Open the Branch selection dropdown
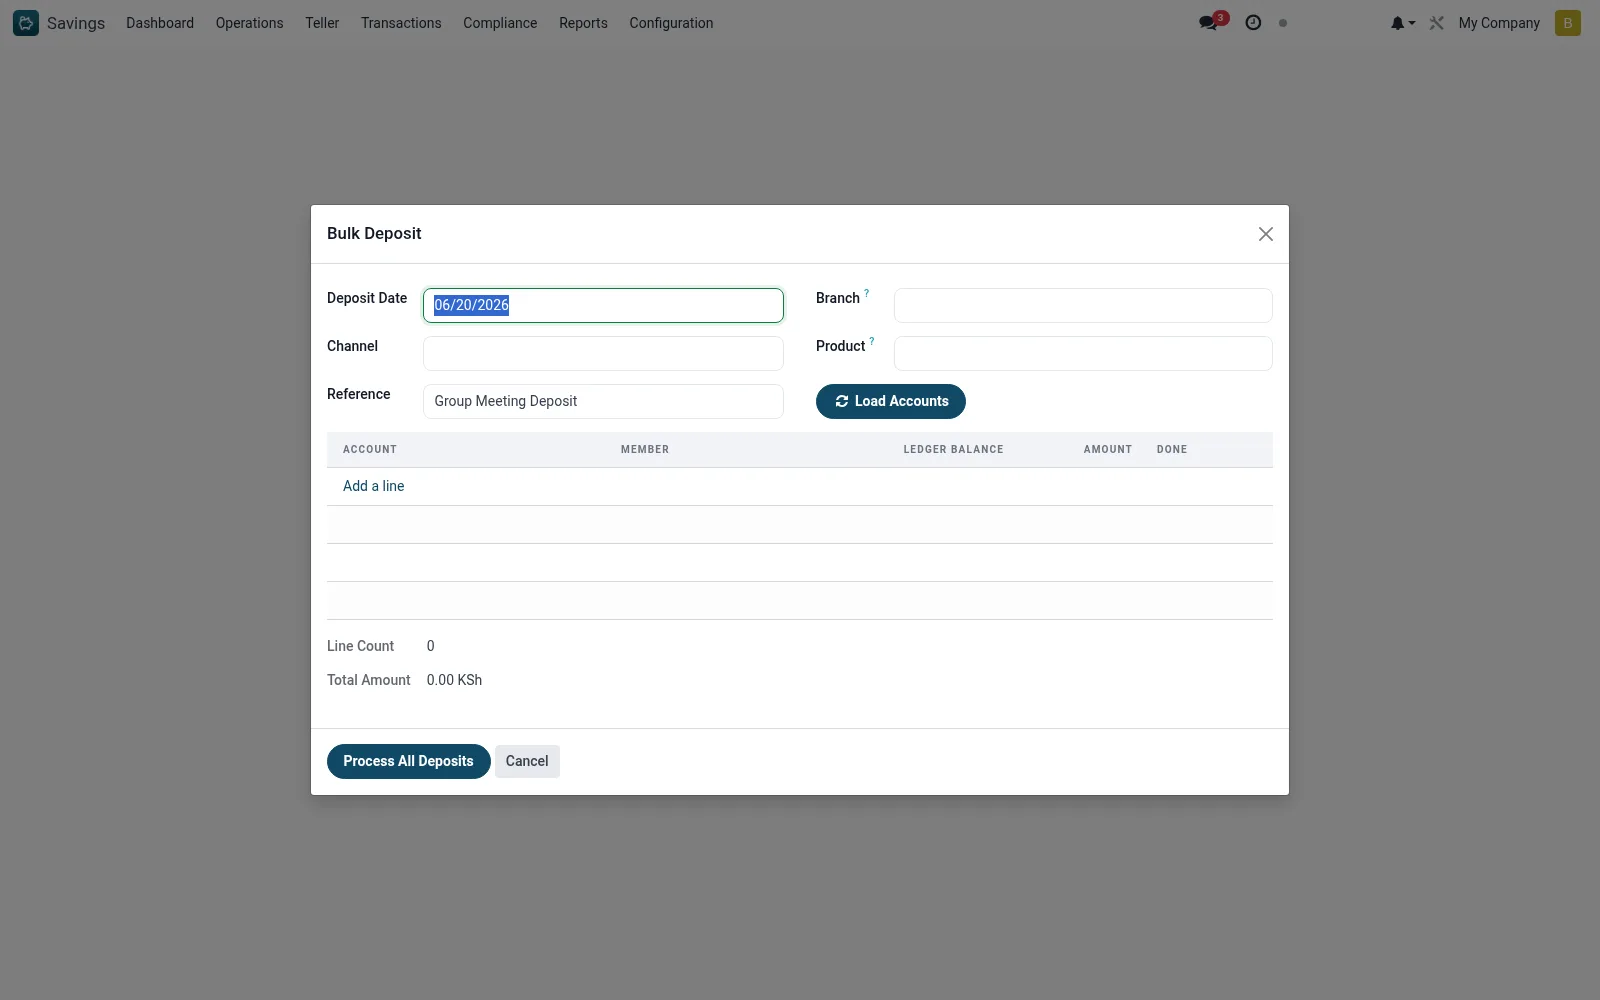Viewport: 1600px width, 1000px height. [1083, 305]
